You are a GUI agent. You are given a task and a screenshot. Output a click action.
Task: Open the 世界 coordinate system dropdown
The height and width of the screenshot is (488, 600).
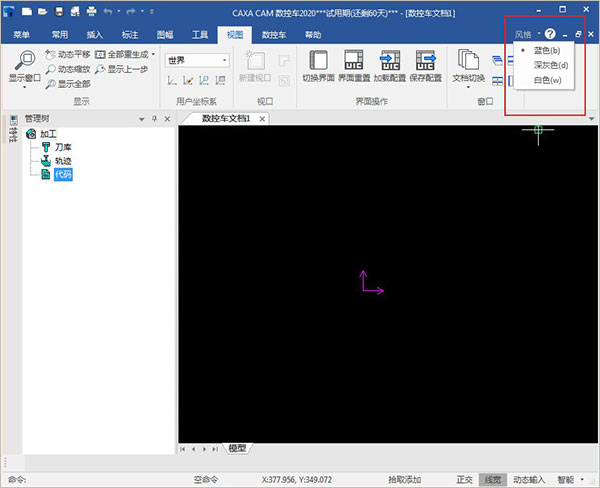(x=196, y=60)
